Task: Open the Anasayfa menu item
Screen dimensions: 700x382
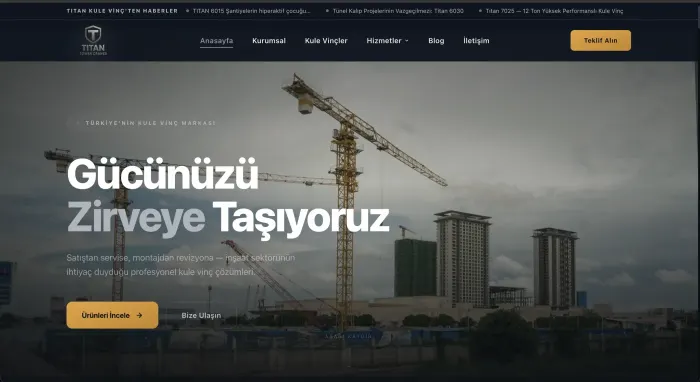Action: [x=217, y=41]
